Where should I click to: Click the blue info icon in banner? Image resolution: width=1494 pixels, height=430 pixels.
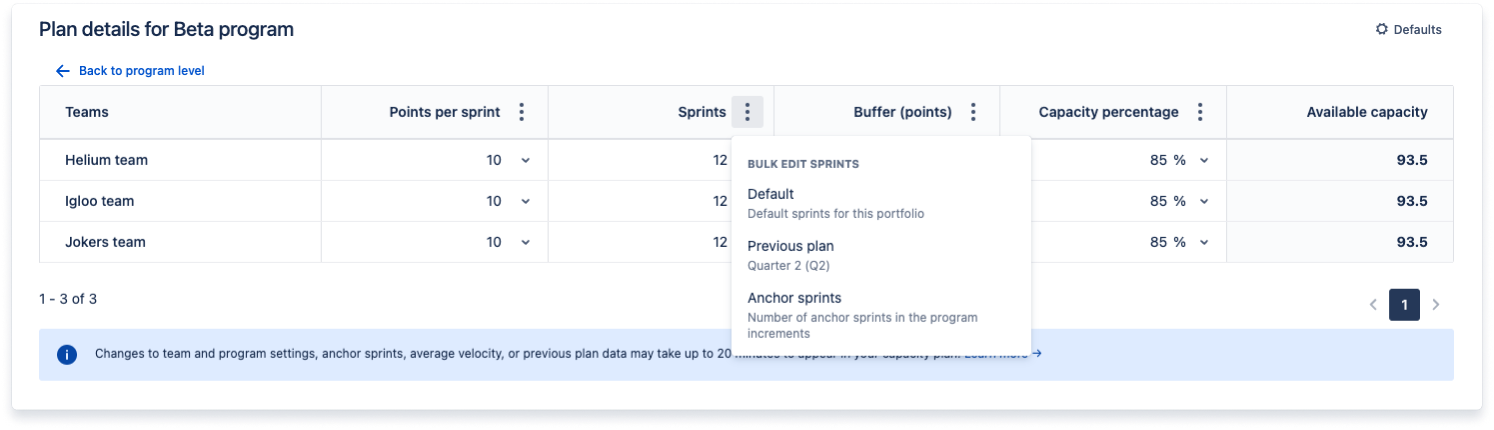(x=67, y=354)
